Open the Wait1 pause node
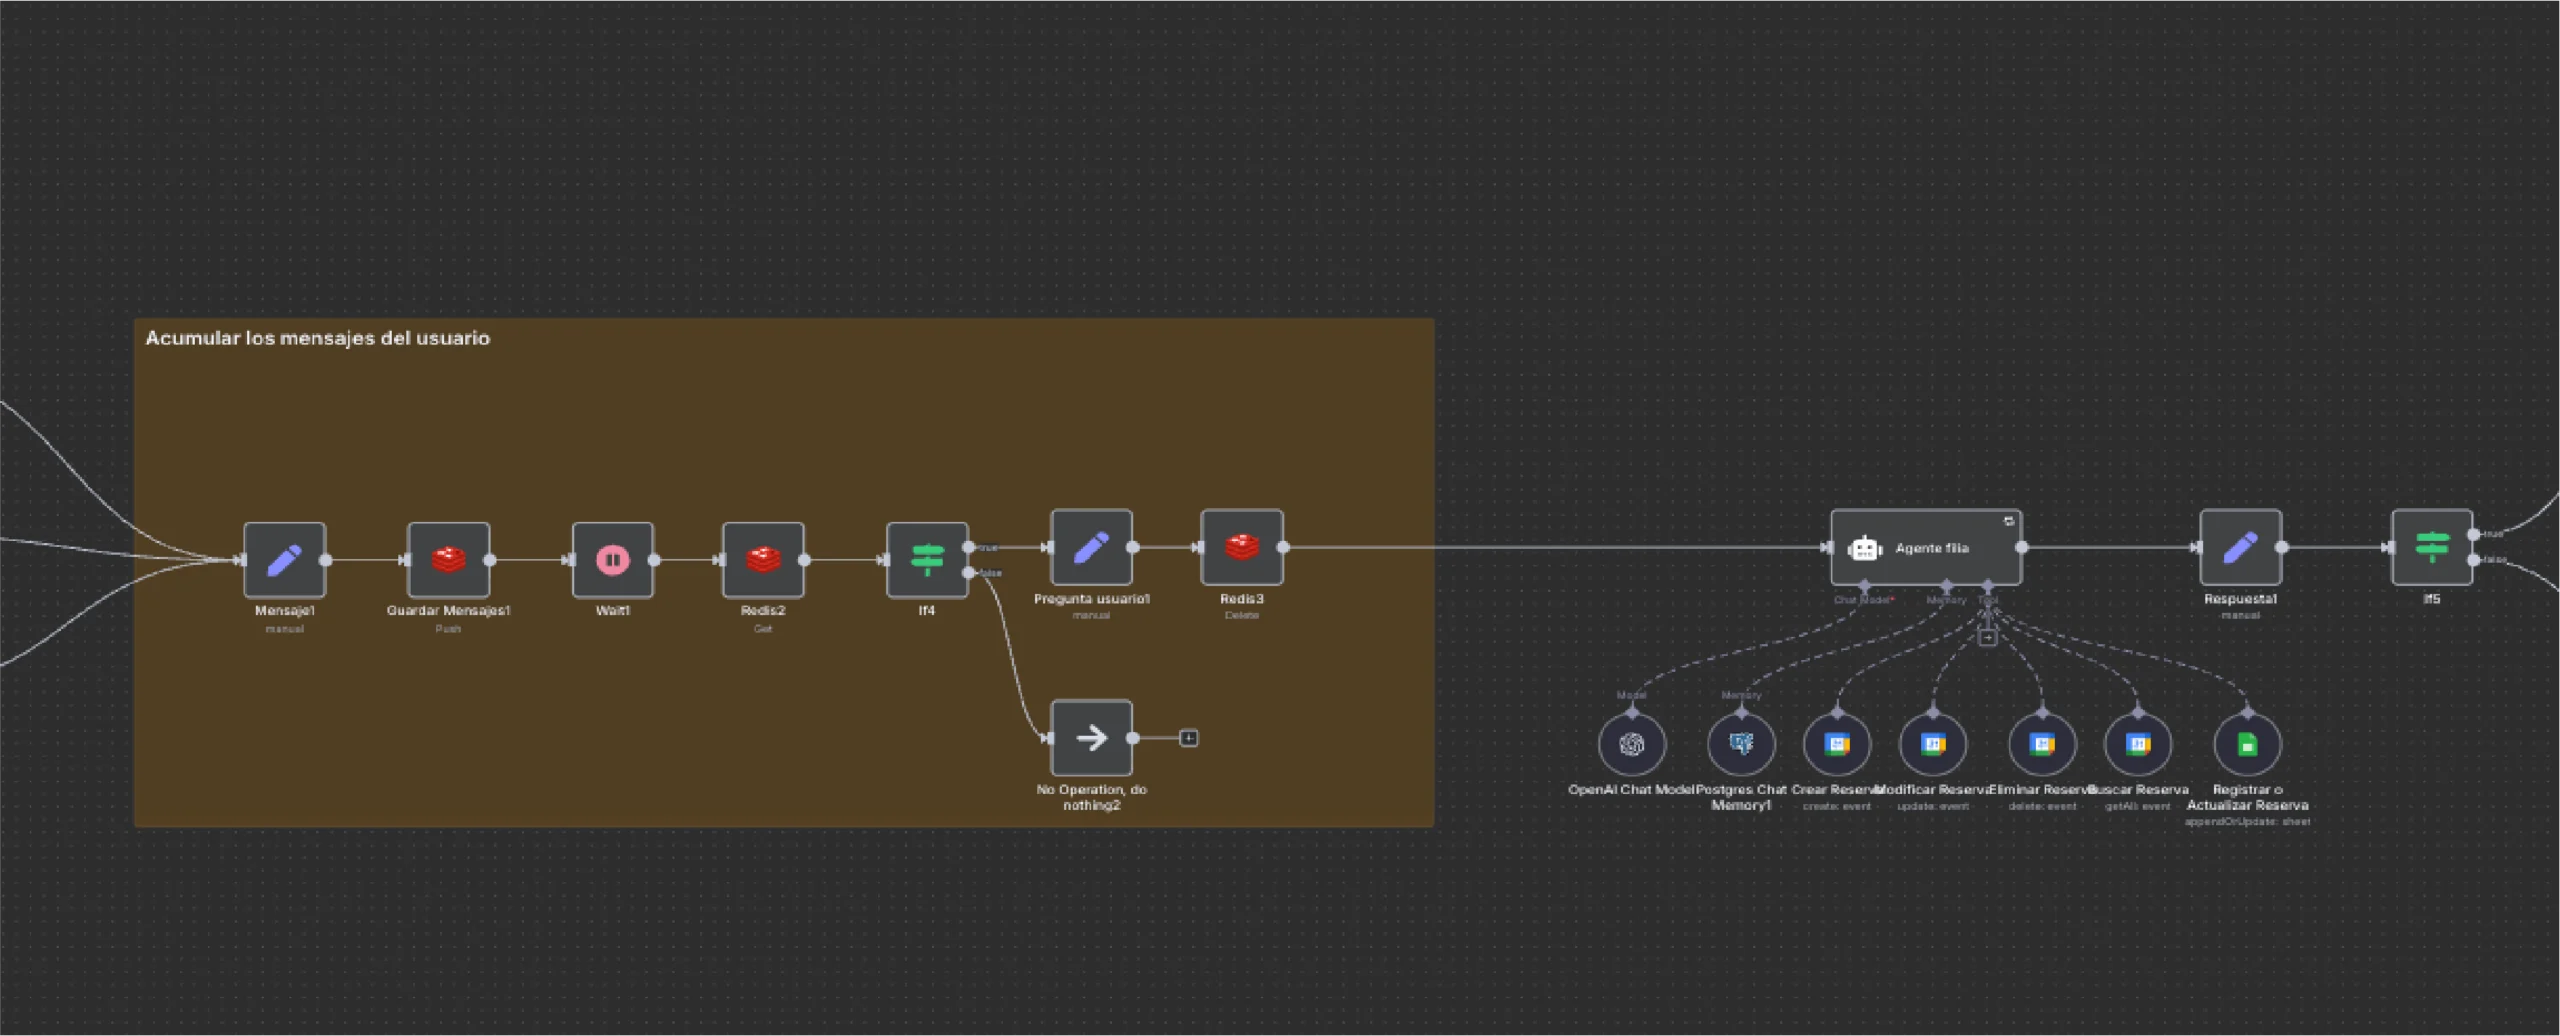 [x=612, y=559]
